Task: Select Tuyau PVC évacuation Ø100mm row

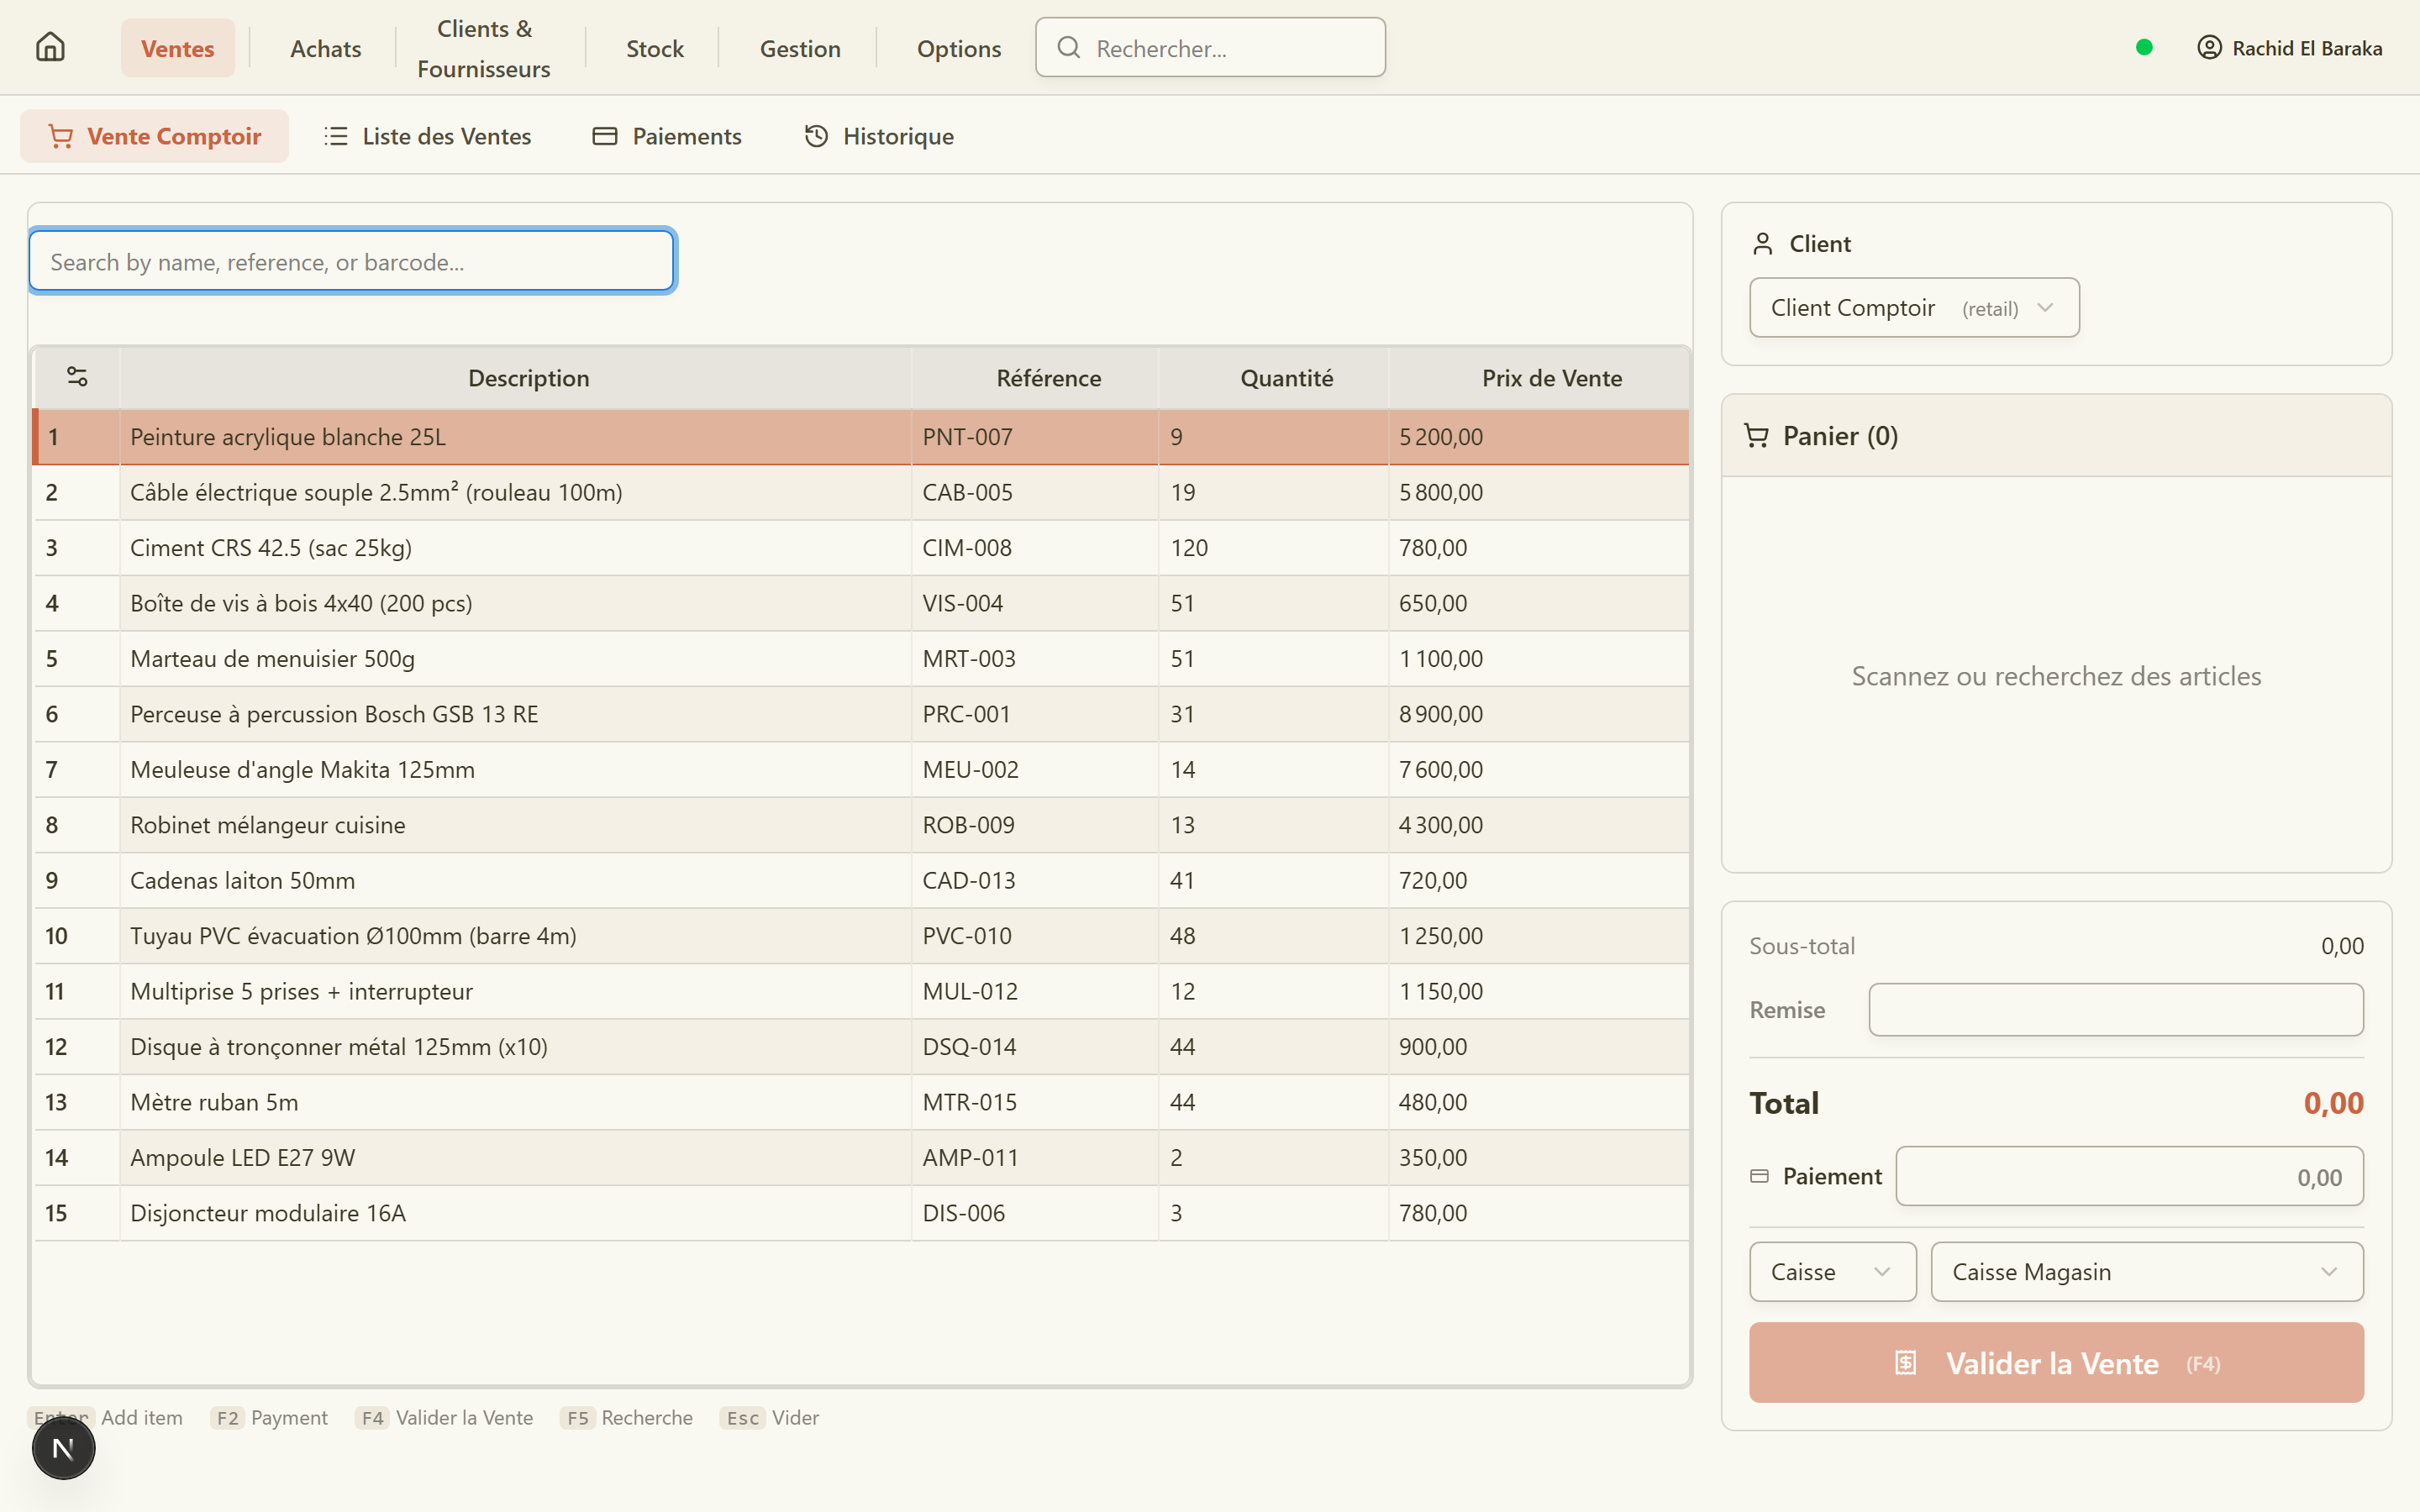Action: pos(861,936)
